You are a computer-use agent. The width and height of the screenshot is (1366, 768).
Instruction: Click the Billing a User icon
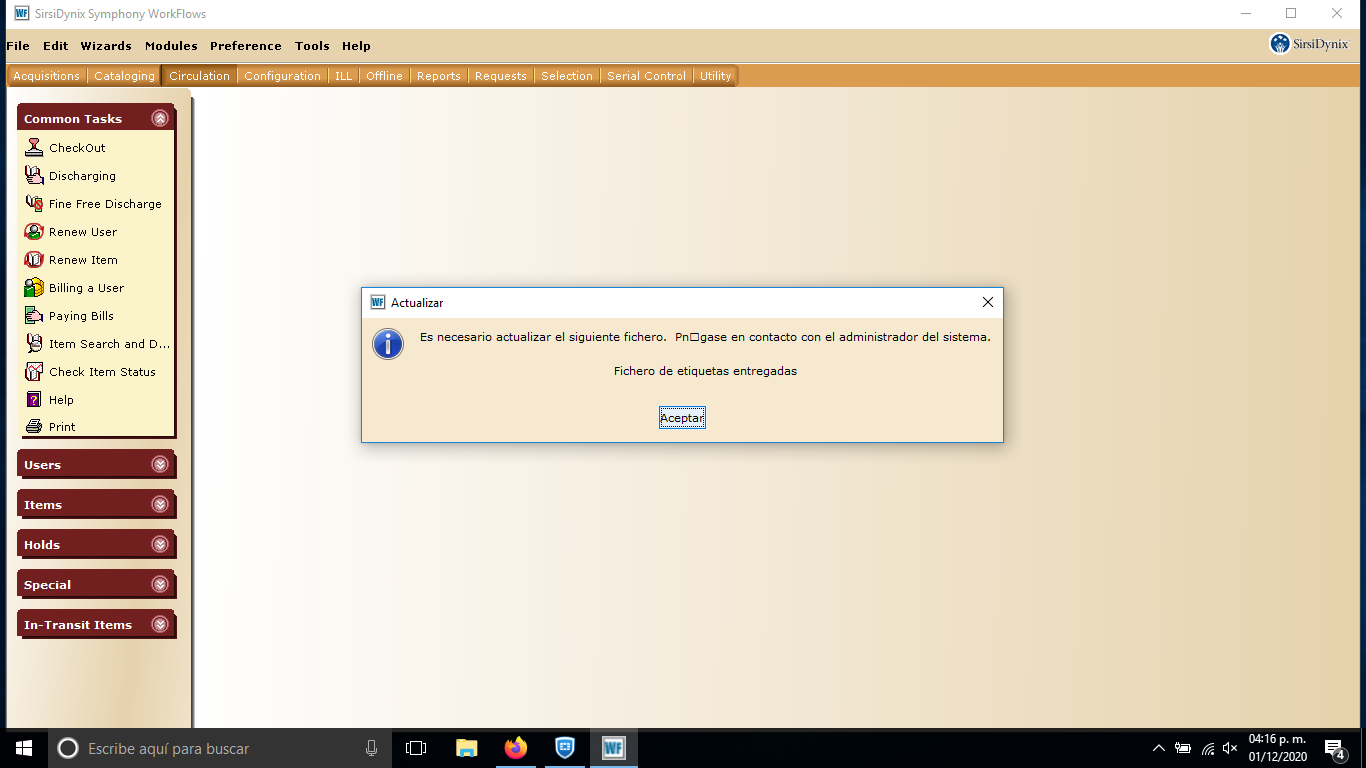click(x=34, y=287)
